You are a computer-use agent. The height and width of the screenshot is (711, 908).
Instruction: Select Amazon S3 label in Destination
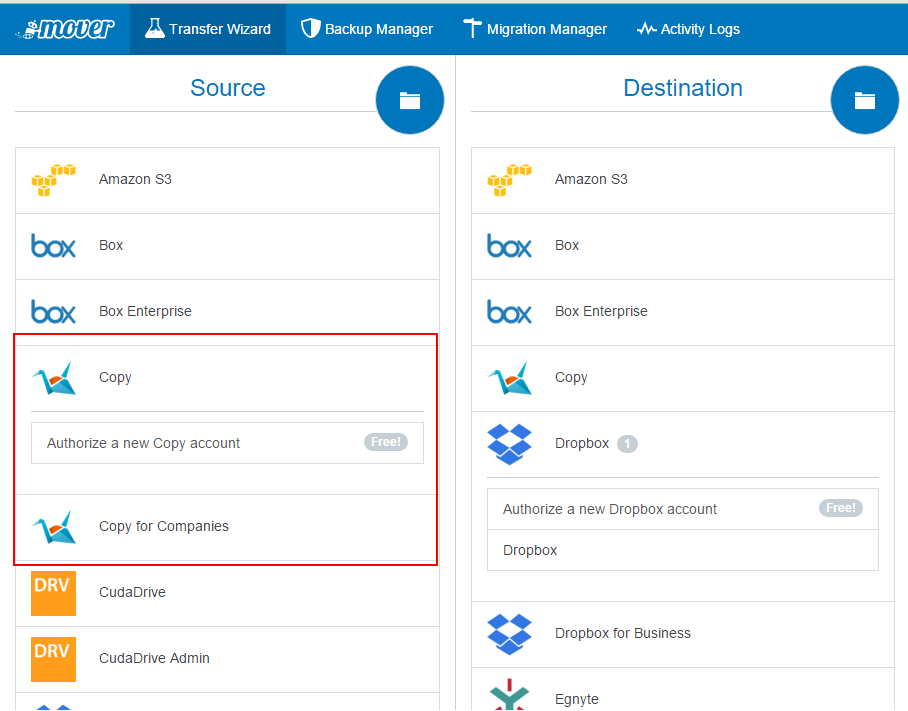point(591,179)
